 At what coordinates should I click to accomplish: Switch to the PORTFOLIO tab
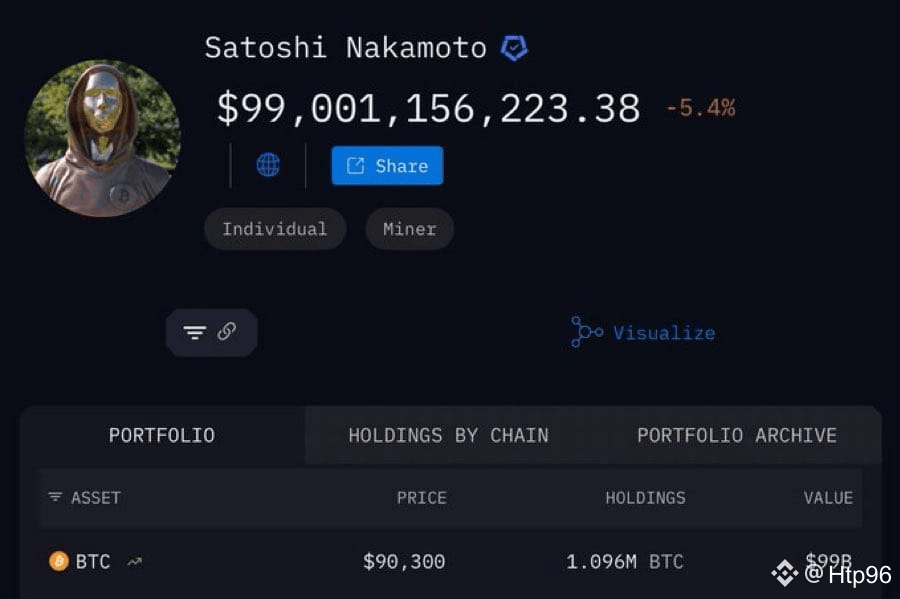[x=162, y=435]
